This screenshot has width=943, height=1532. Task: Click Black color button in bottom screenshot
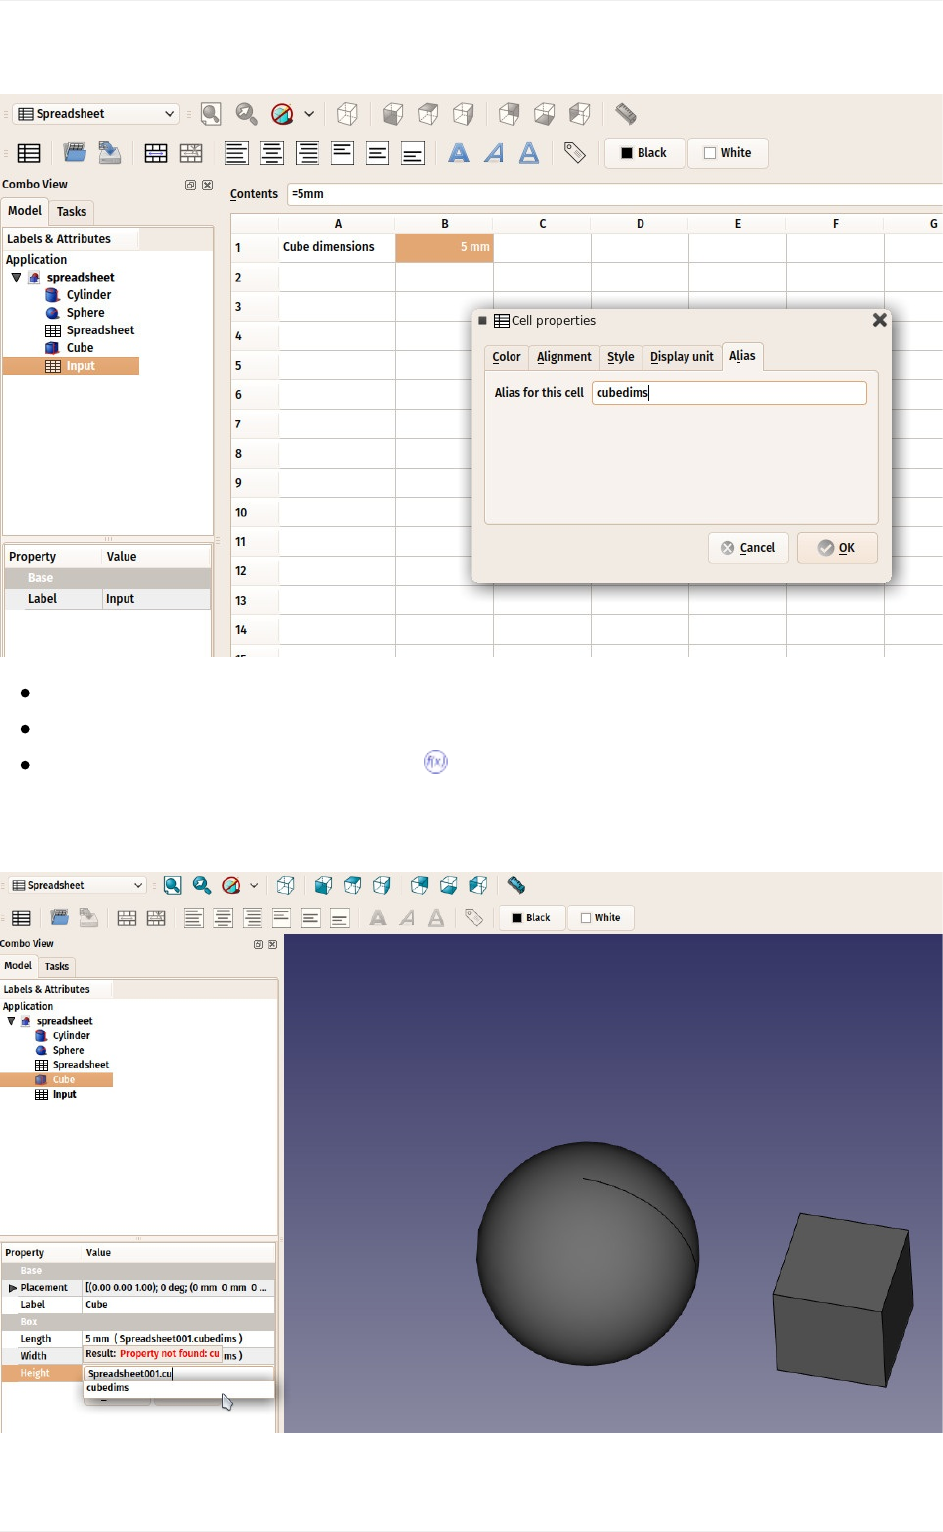(x=532, y=918)
